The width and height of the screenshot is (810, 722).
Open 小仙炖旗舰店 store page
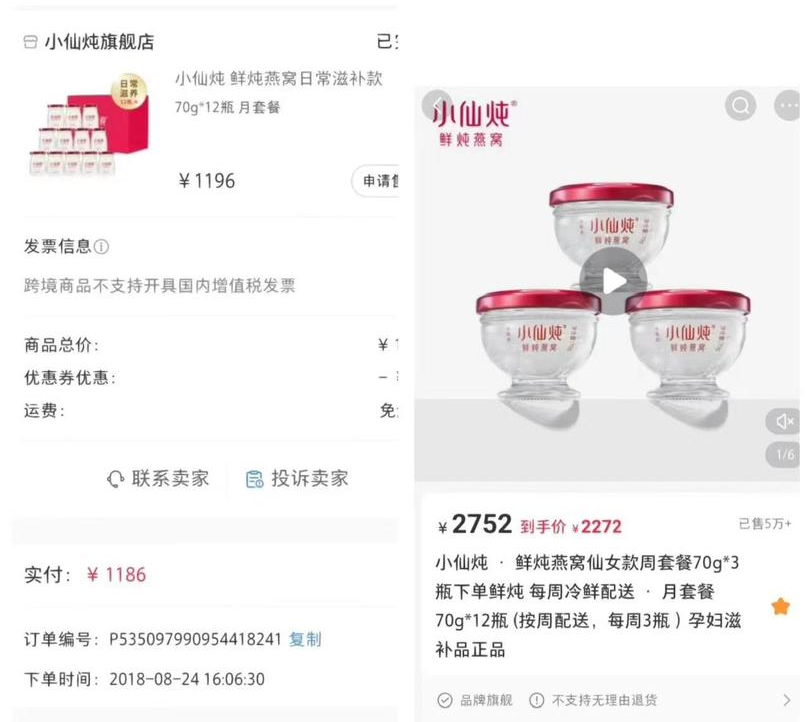pyautogui.click(x=99, y=42)
